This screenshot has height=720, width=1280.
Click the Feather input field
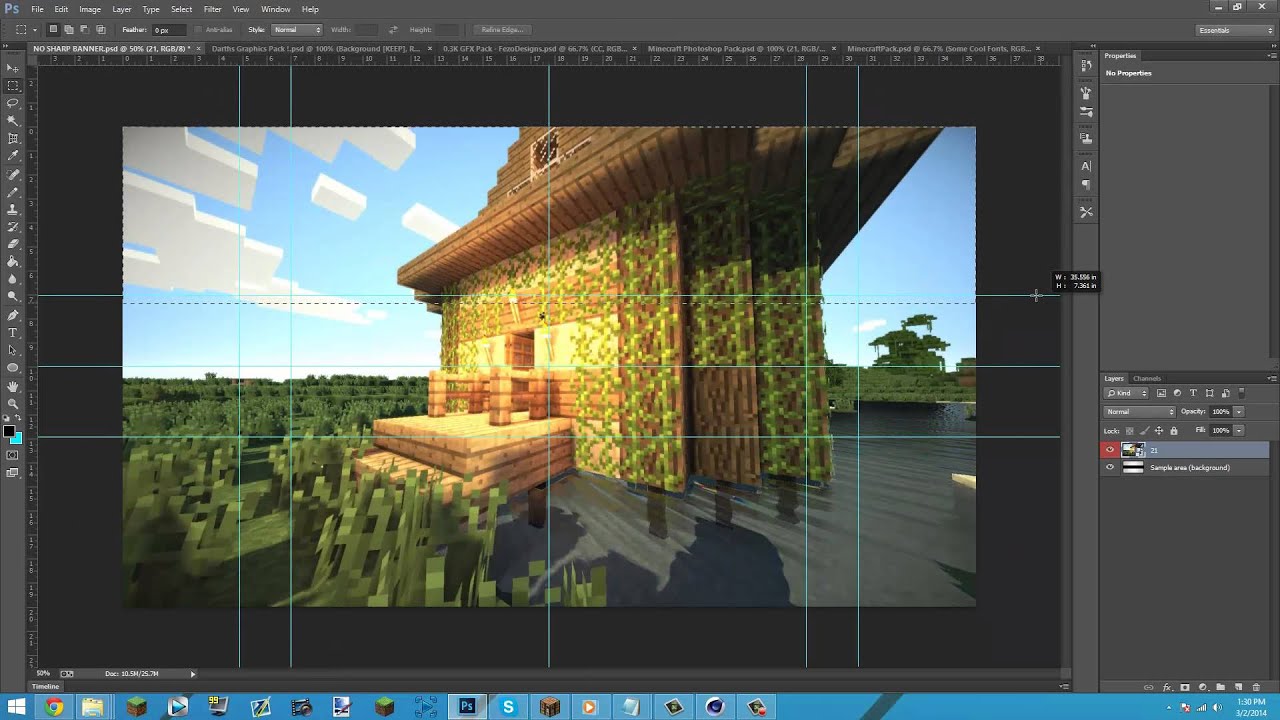pyautogui.click(x=169, y=30)
